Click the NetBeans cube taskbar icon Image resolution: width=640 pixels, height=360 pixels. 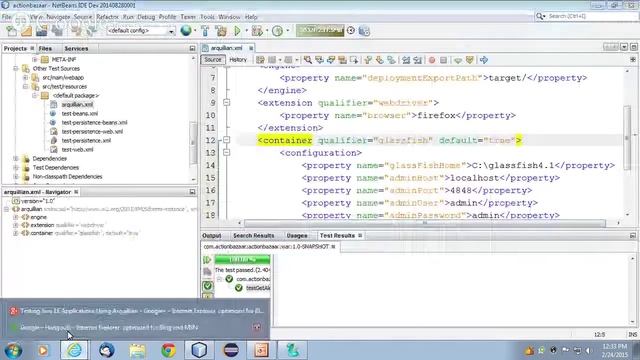click(x=199, y=350)
